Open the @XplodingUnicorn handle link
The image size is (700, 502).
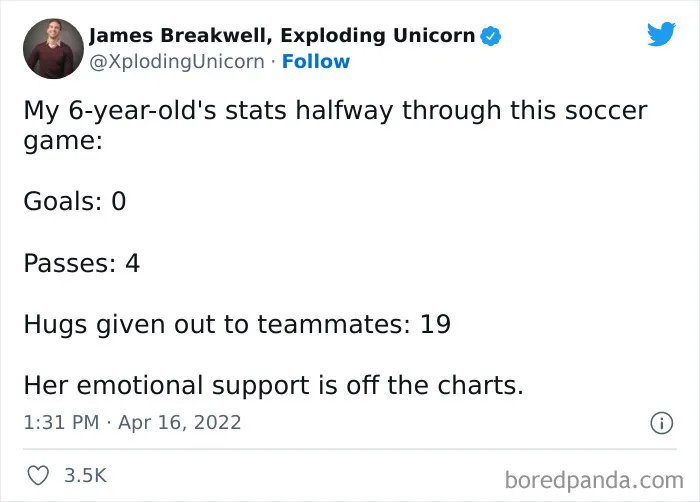(x=177, y=62)
